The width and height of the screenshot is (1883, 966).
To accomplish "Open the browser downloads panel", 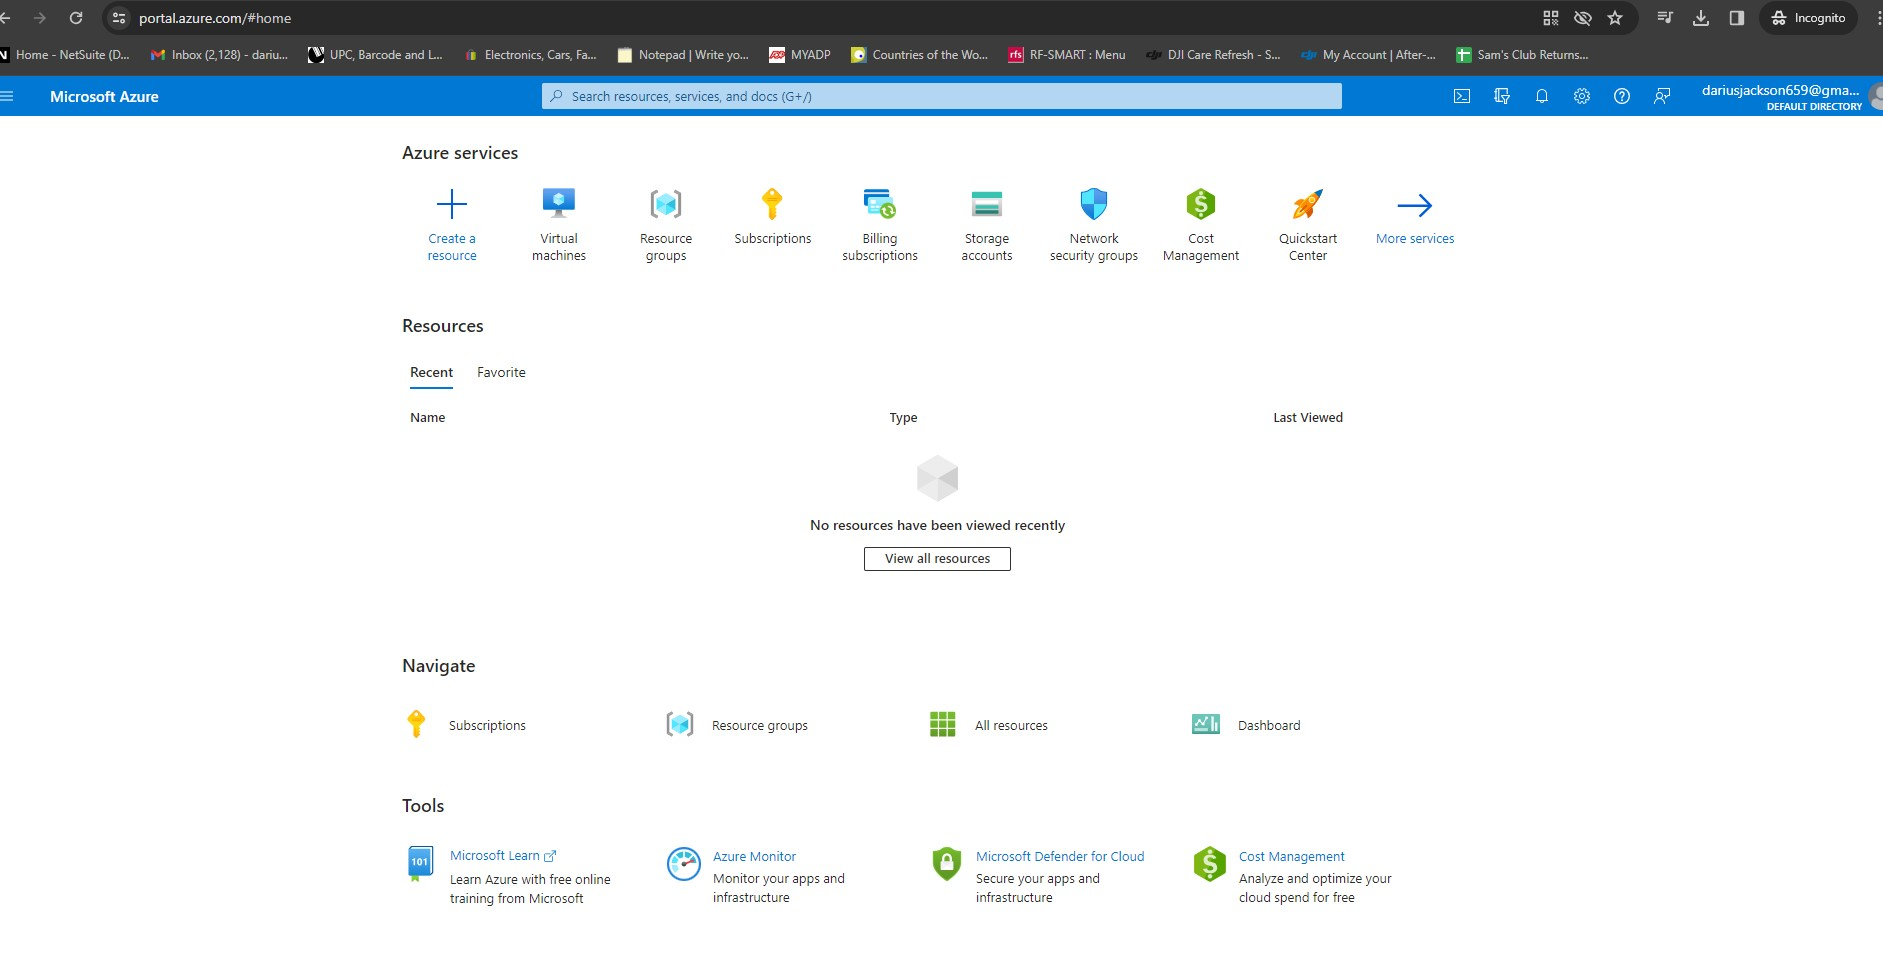I will point(1701,17).
